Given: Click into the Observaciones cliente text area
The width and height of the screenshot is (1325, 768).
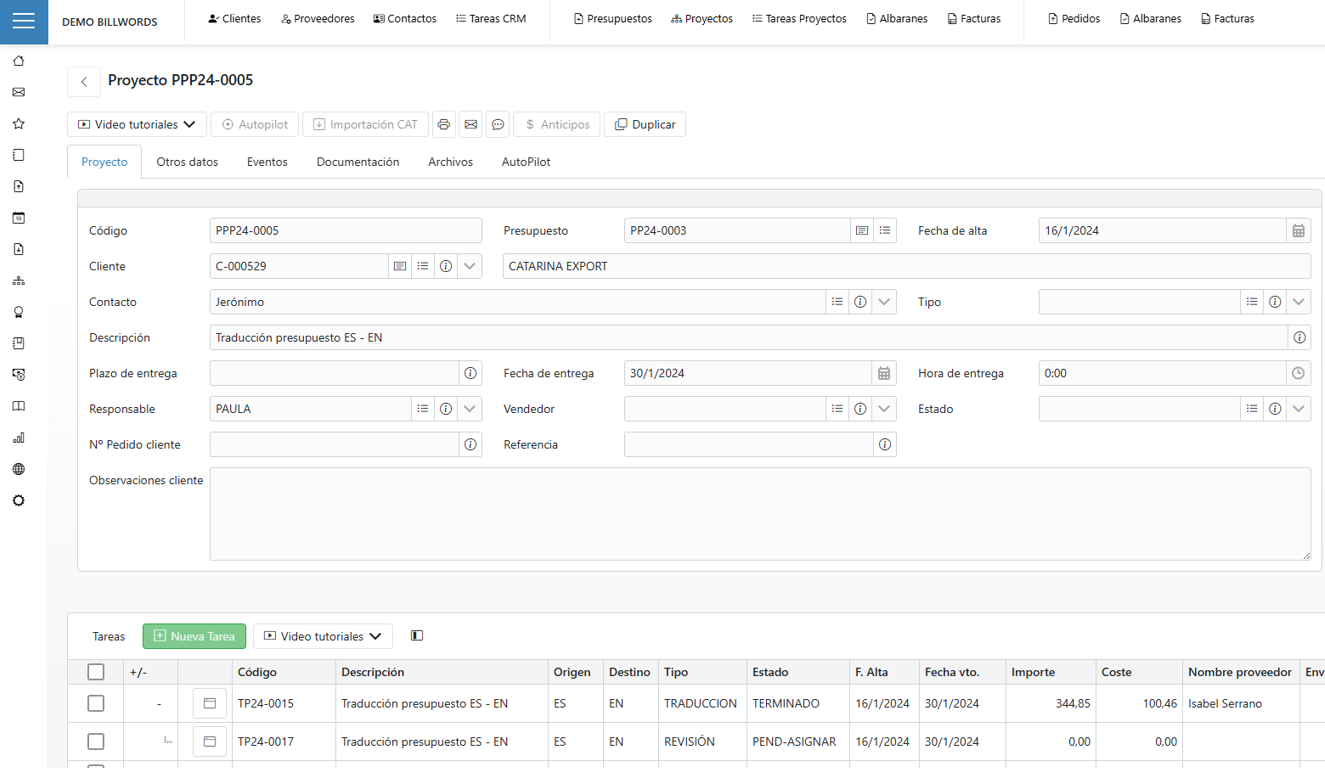Looking at the screenshot, I should point(759,513).
